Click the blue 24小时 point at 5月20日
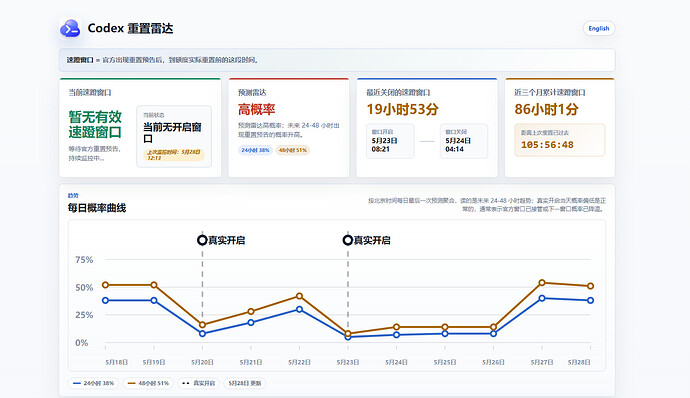The width and height of the screenshot is (690, 398). click(202, 334)
